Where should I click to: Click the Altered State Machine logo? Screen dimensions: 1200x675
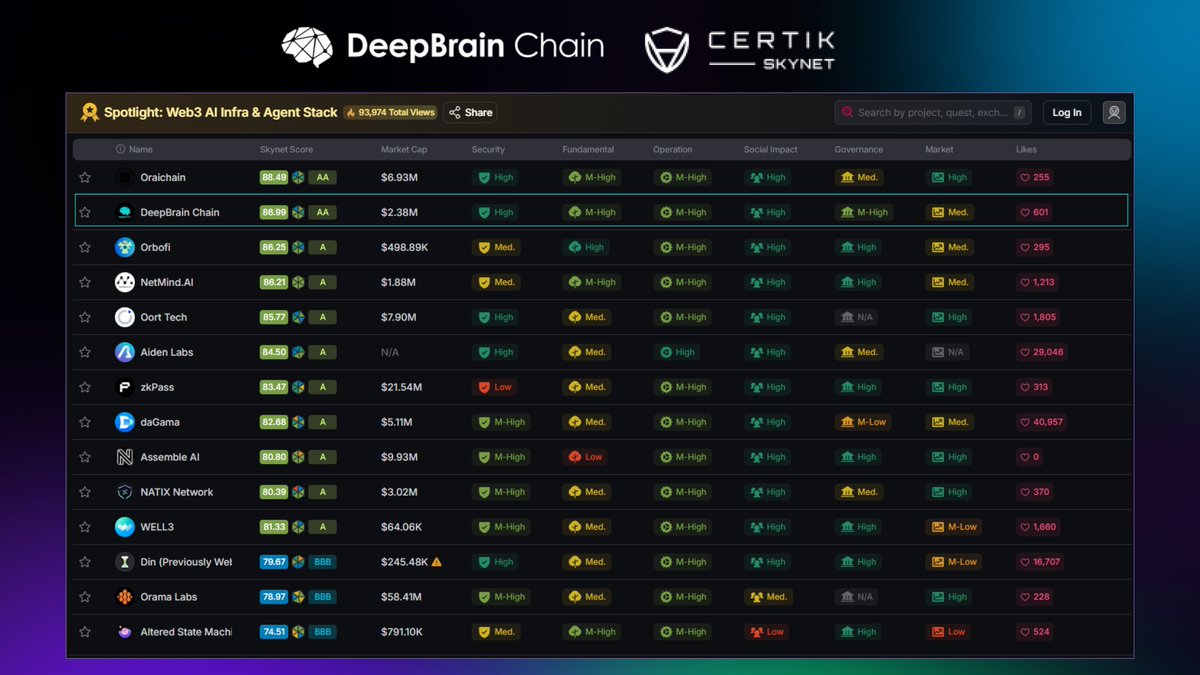[124, 632]
